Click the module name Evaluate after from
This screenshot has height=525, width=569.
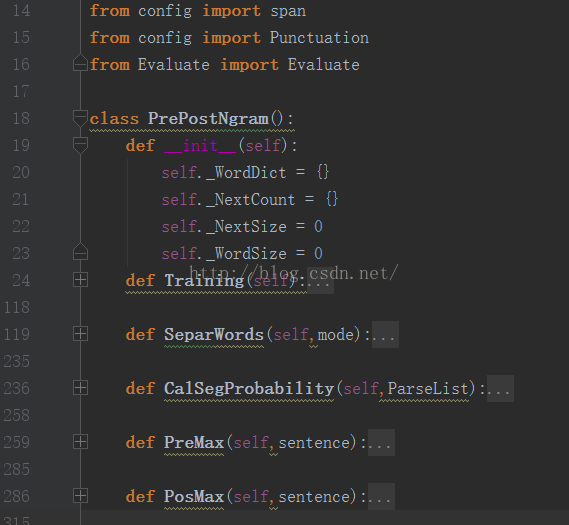click(173, 65)
